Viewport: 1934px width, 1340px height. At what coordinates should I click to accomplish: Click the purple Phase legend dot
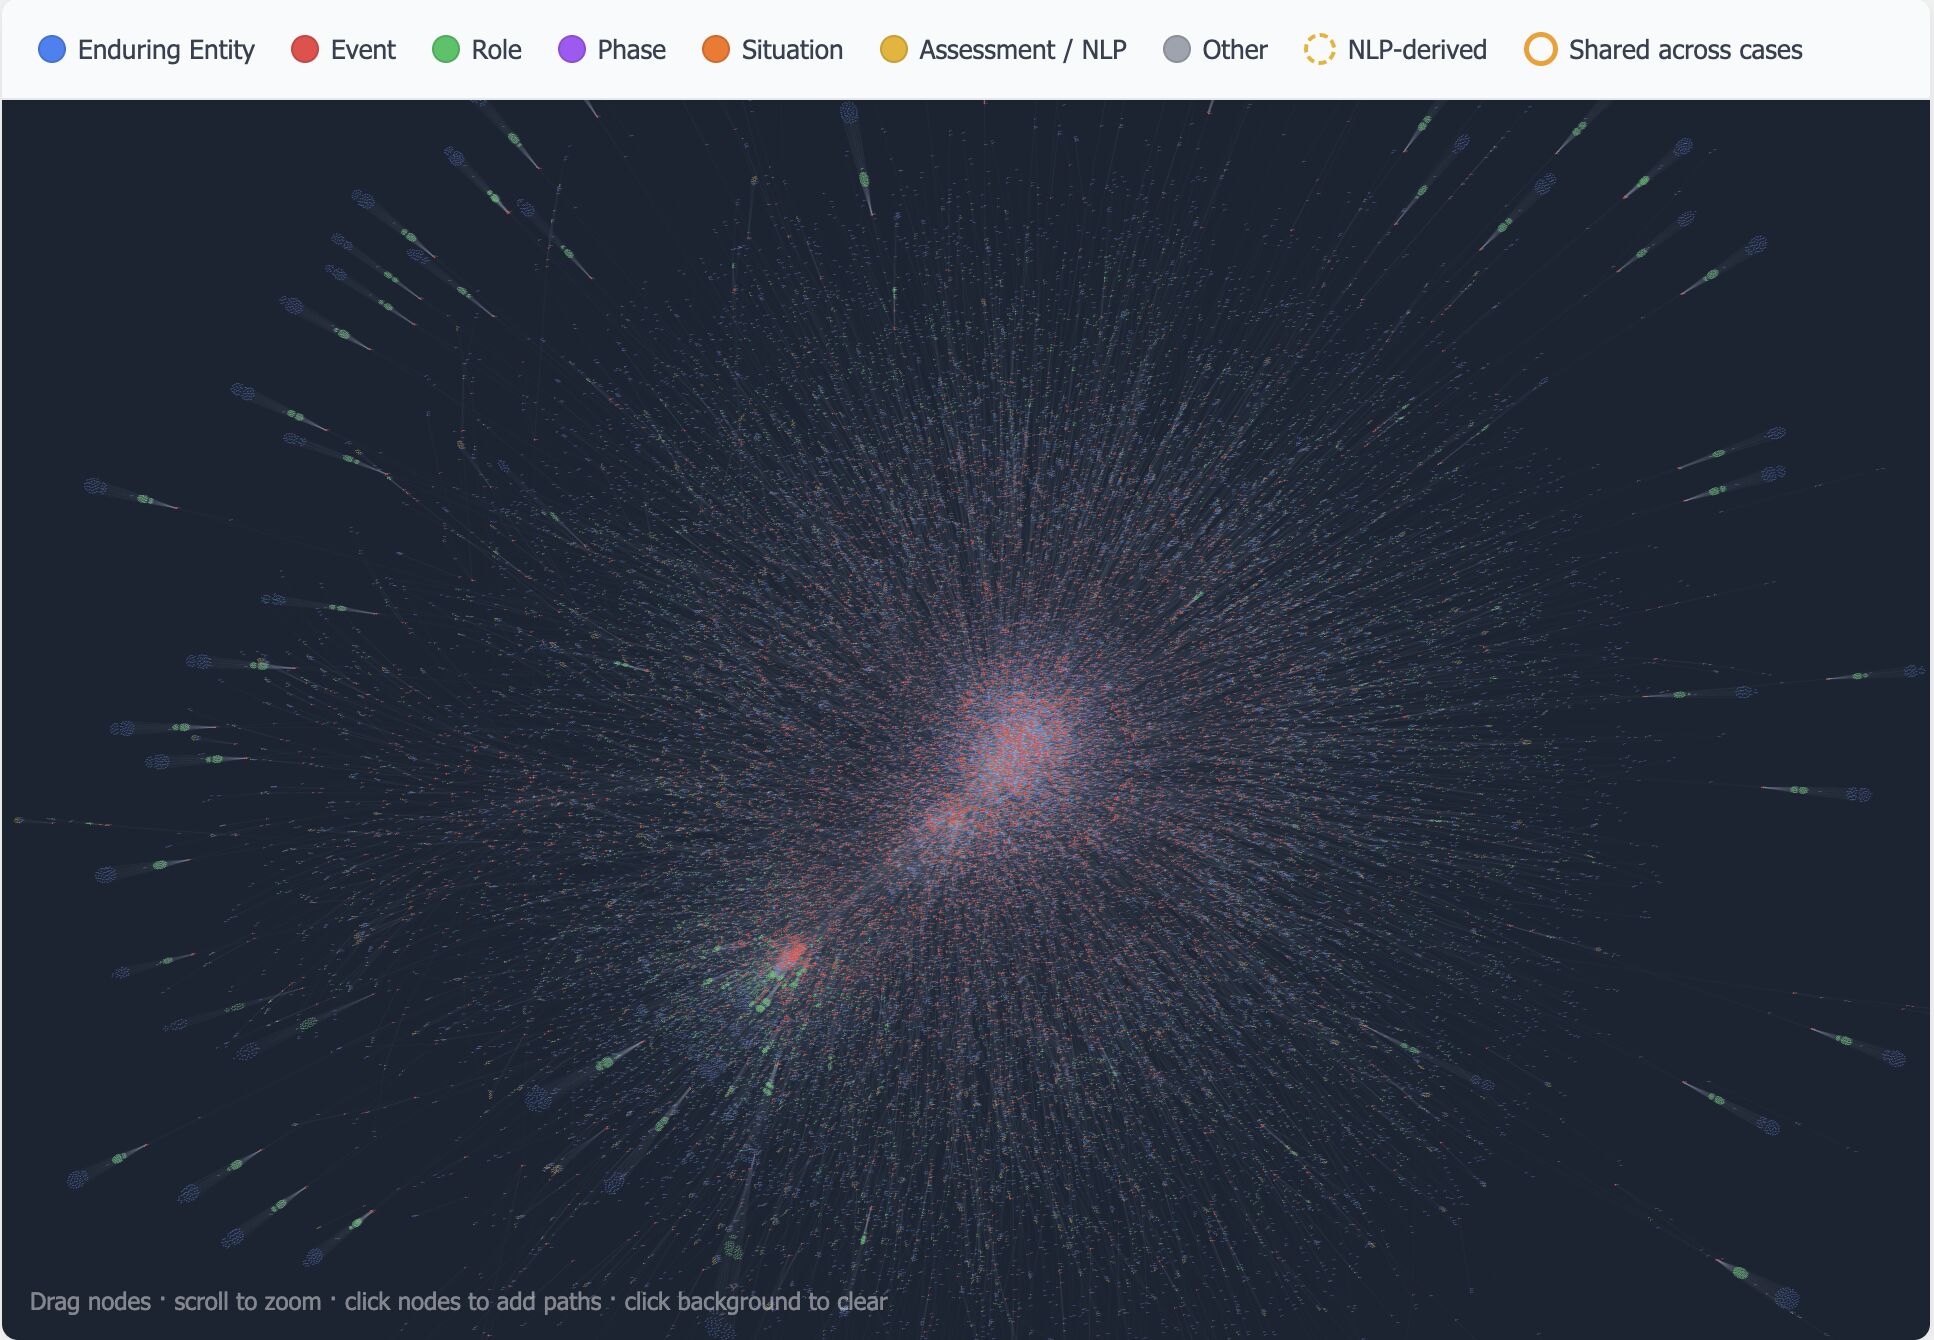[x=572, y=49]
